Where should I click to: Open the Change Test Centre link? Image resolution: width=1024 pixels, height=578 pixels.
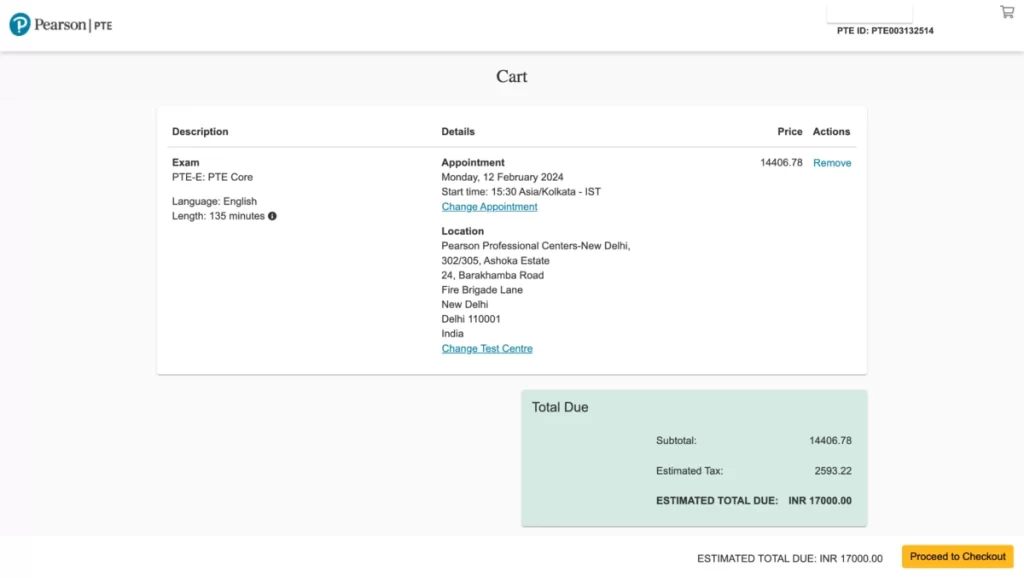[x=487, y=349]
